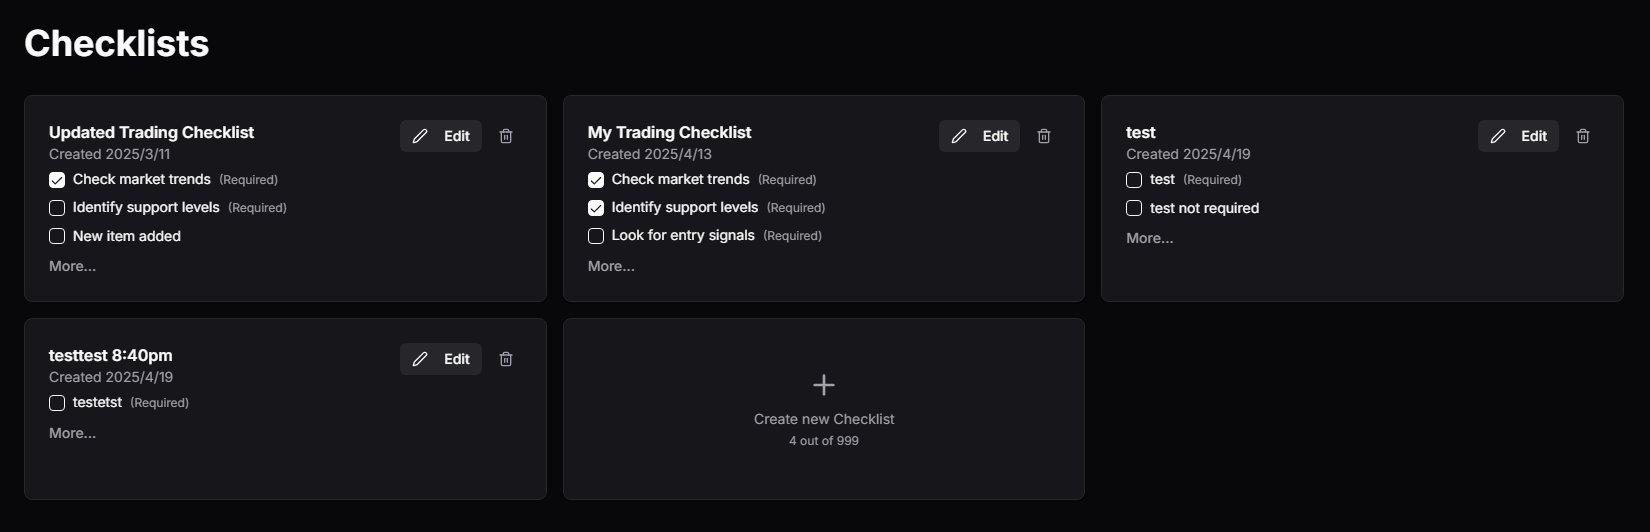Check 'New item added' checkbox
Viewport: 1650px width, 532px height.
tap(57, 236)
